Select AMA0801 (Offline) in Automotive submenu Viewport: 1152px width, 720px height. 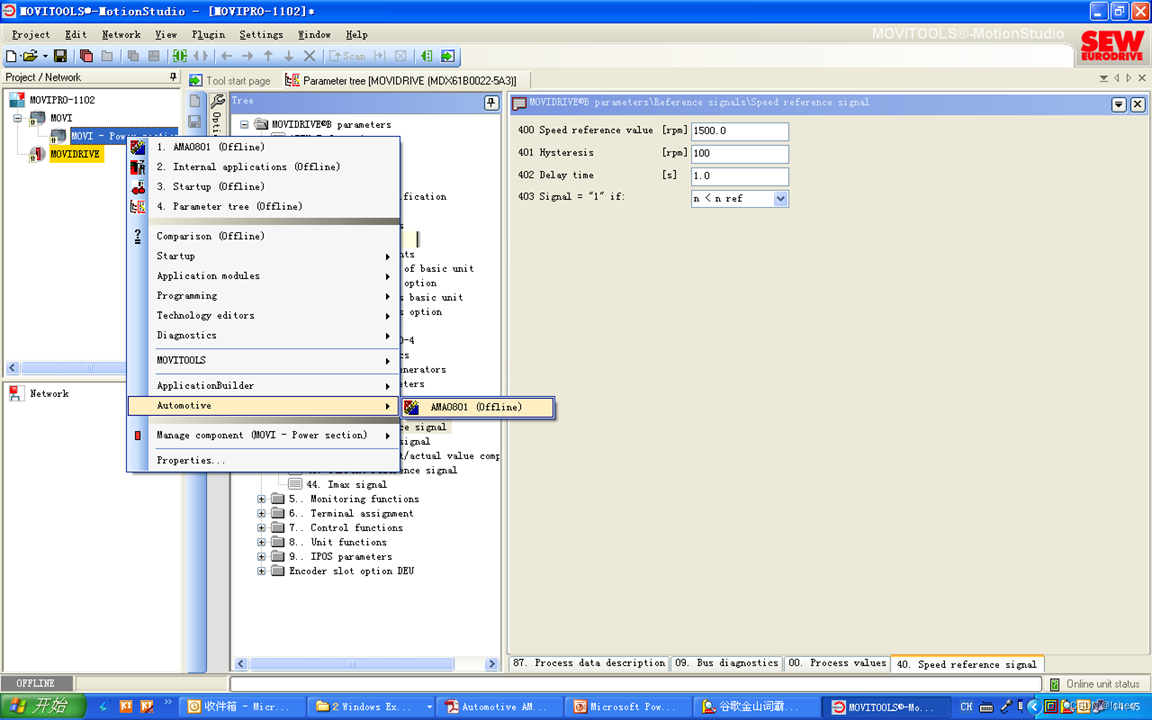click(478, 407)
